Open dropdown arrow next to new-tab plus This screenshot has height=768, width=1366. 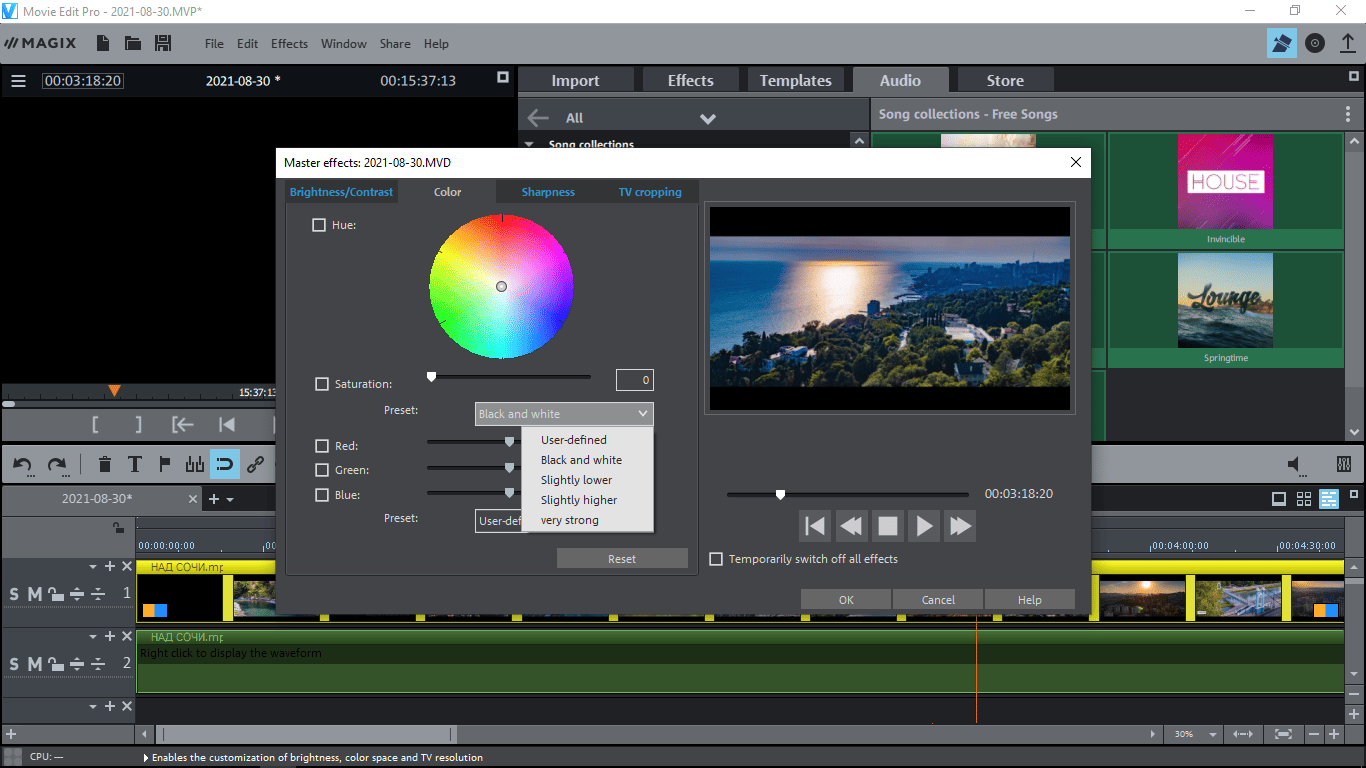(231, 499)
